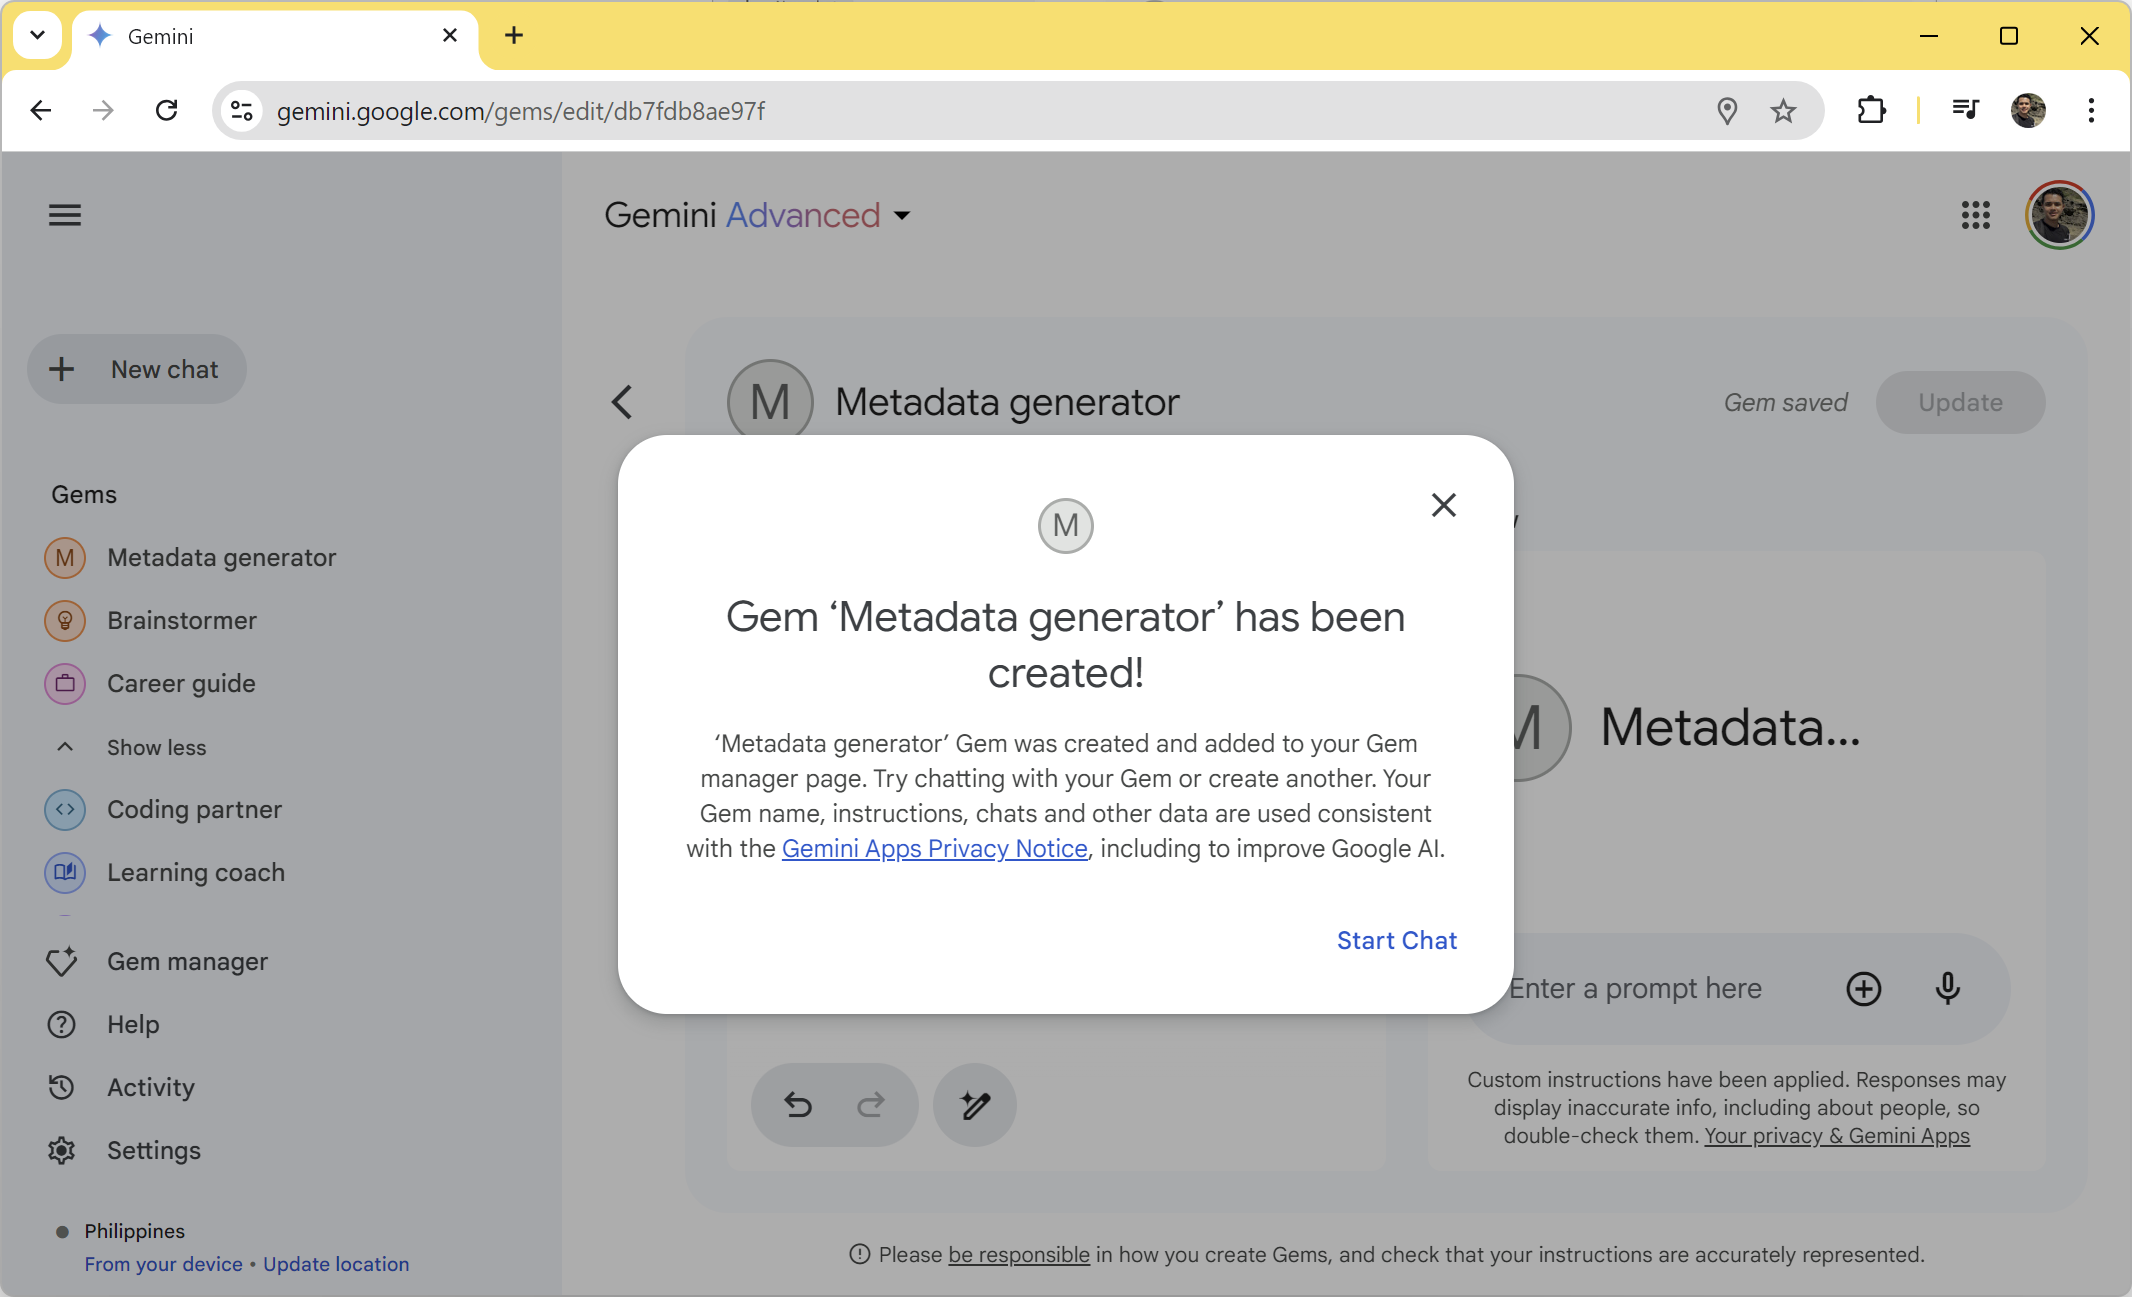2132x1297 pixels.
Task: Click the Help question mark icon
Action: coord(62,1024)
